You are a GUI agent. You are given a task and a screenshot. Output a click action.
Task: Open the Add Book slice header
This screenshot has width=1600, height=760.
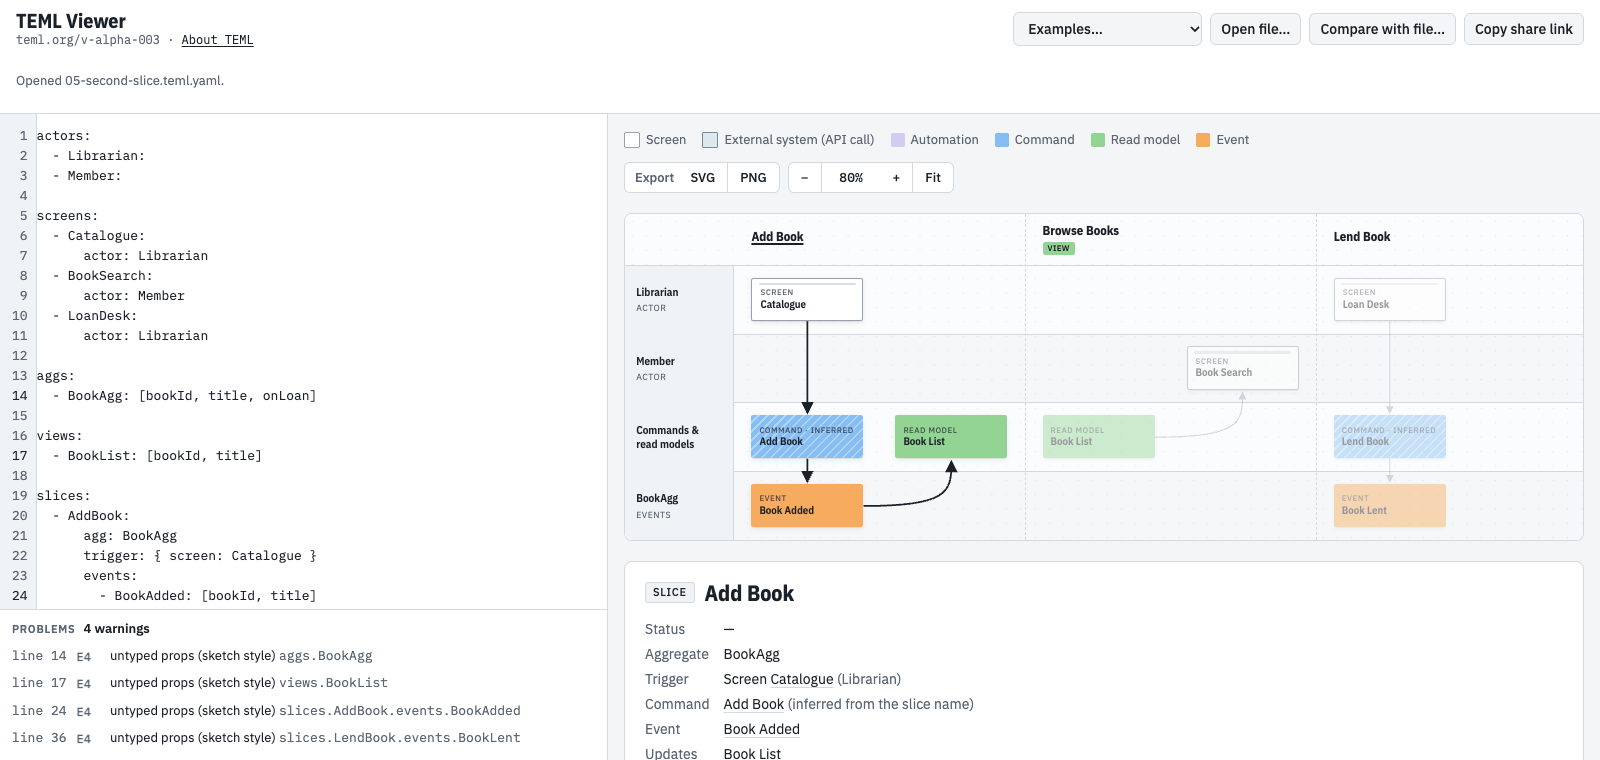pyautogui.click(x=777, y=237)
